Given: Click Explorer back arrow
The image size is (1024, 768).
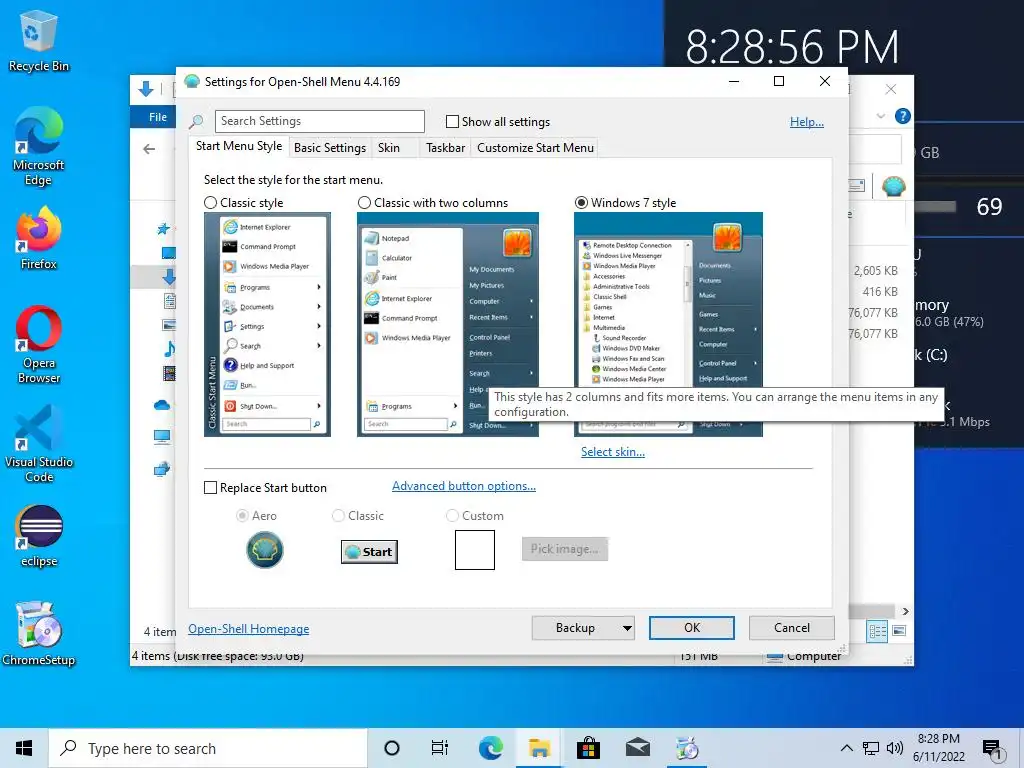Looking at the screenshot, I should pyautogui.click(x=149, y=149).
